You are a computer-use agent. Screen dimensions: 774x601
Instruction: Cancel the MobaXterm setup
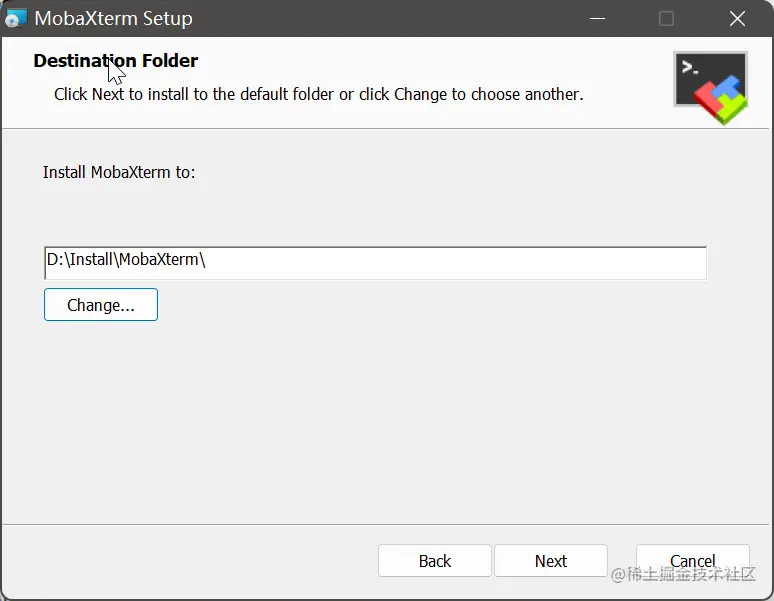693,561
